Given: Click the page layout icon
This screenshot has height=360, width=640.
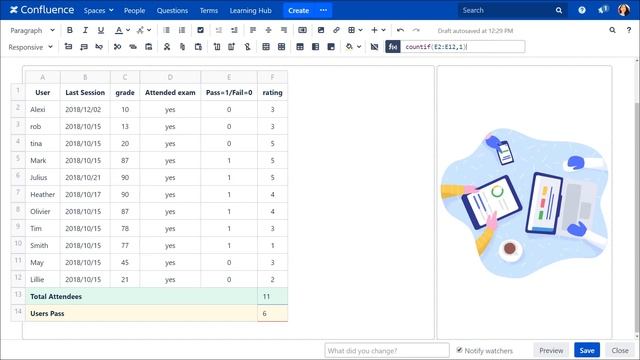Looking at the screenshot, I should 302,30.
